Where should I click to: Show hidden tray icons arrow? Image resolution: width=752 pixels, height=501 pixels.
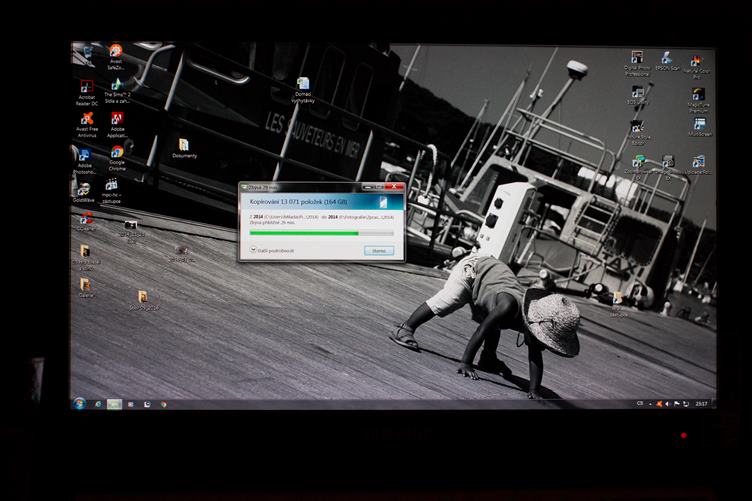click(650, 404)
